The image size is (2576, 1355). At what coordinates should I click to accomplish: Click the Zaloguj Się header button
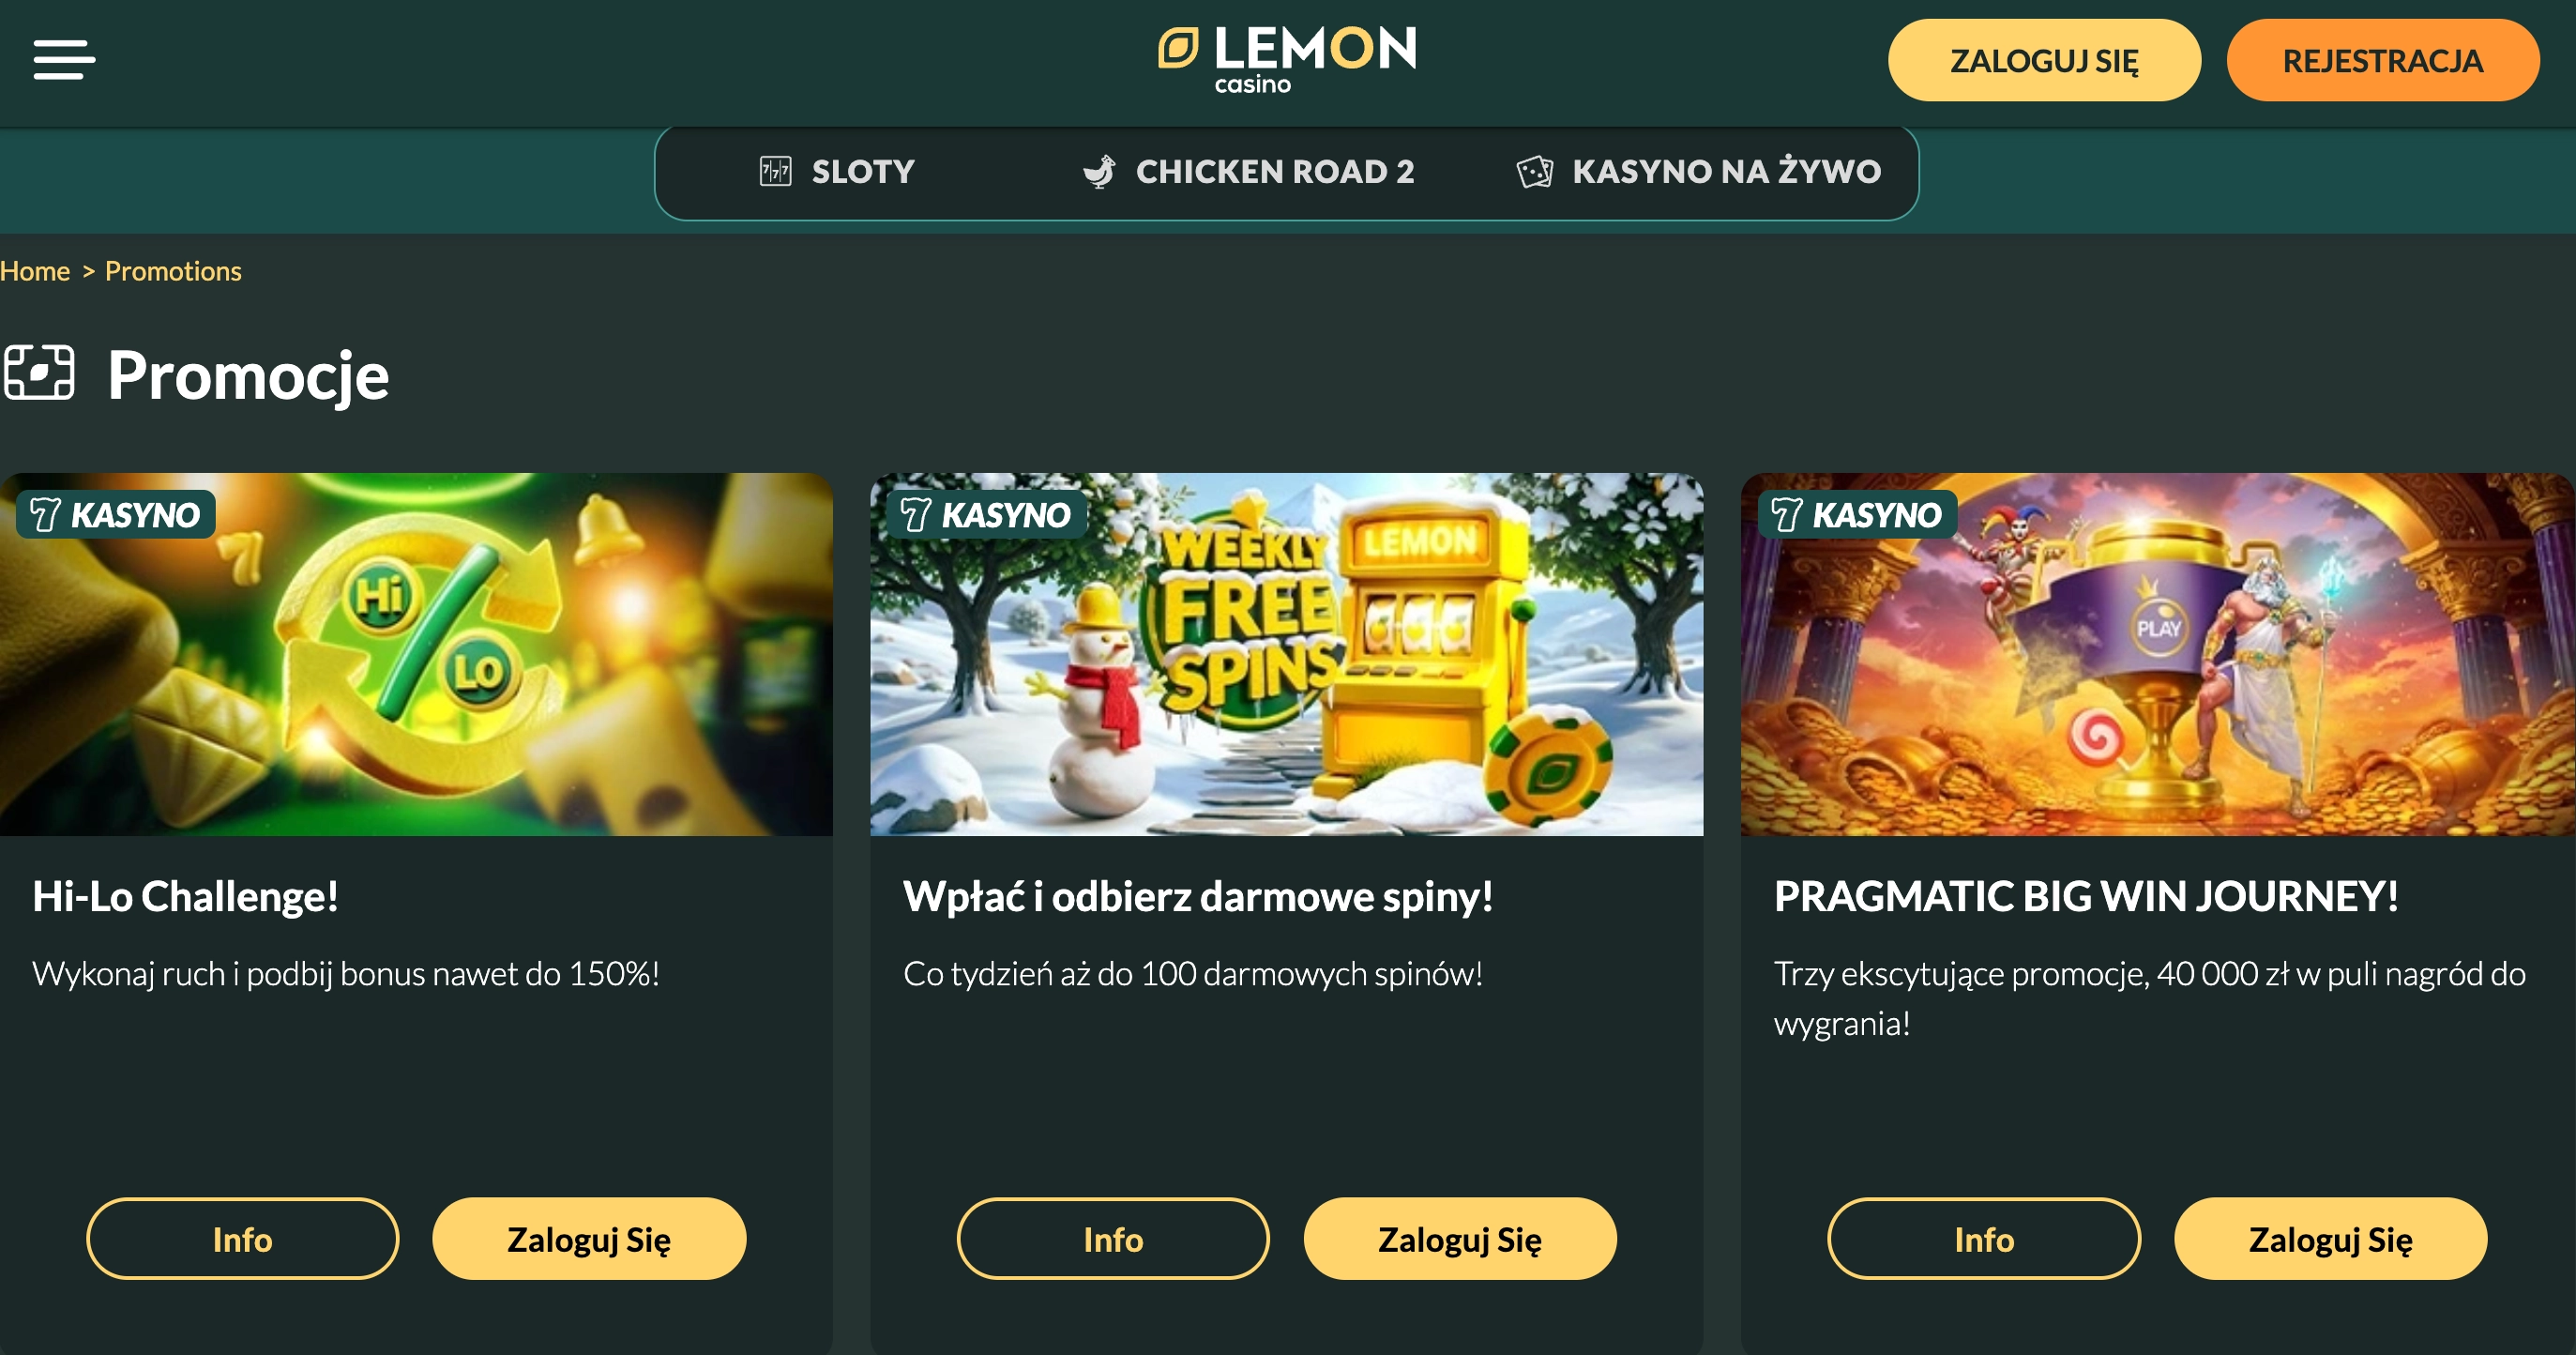pos(2044,60)
